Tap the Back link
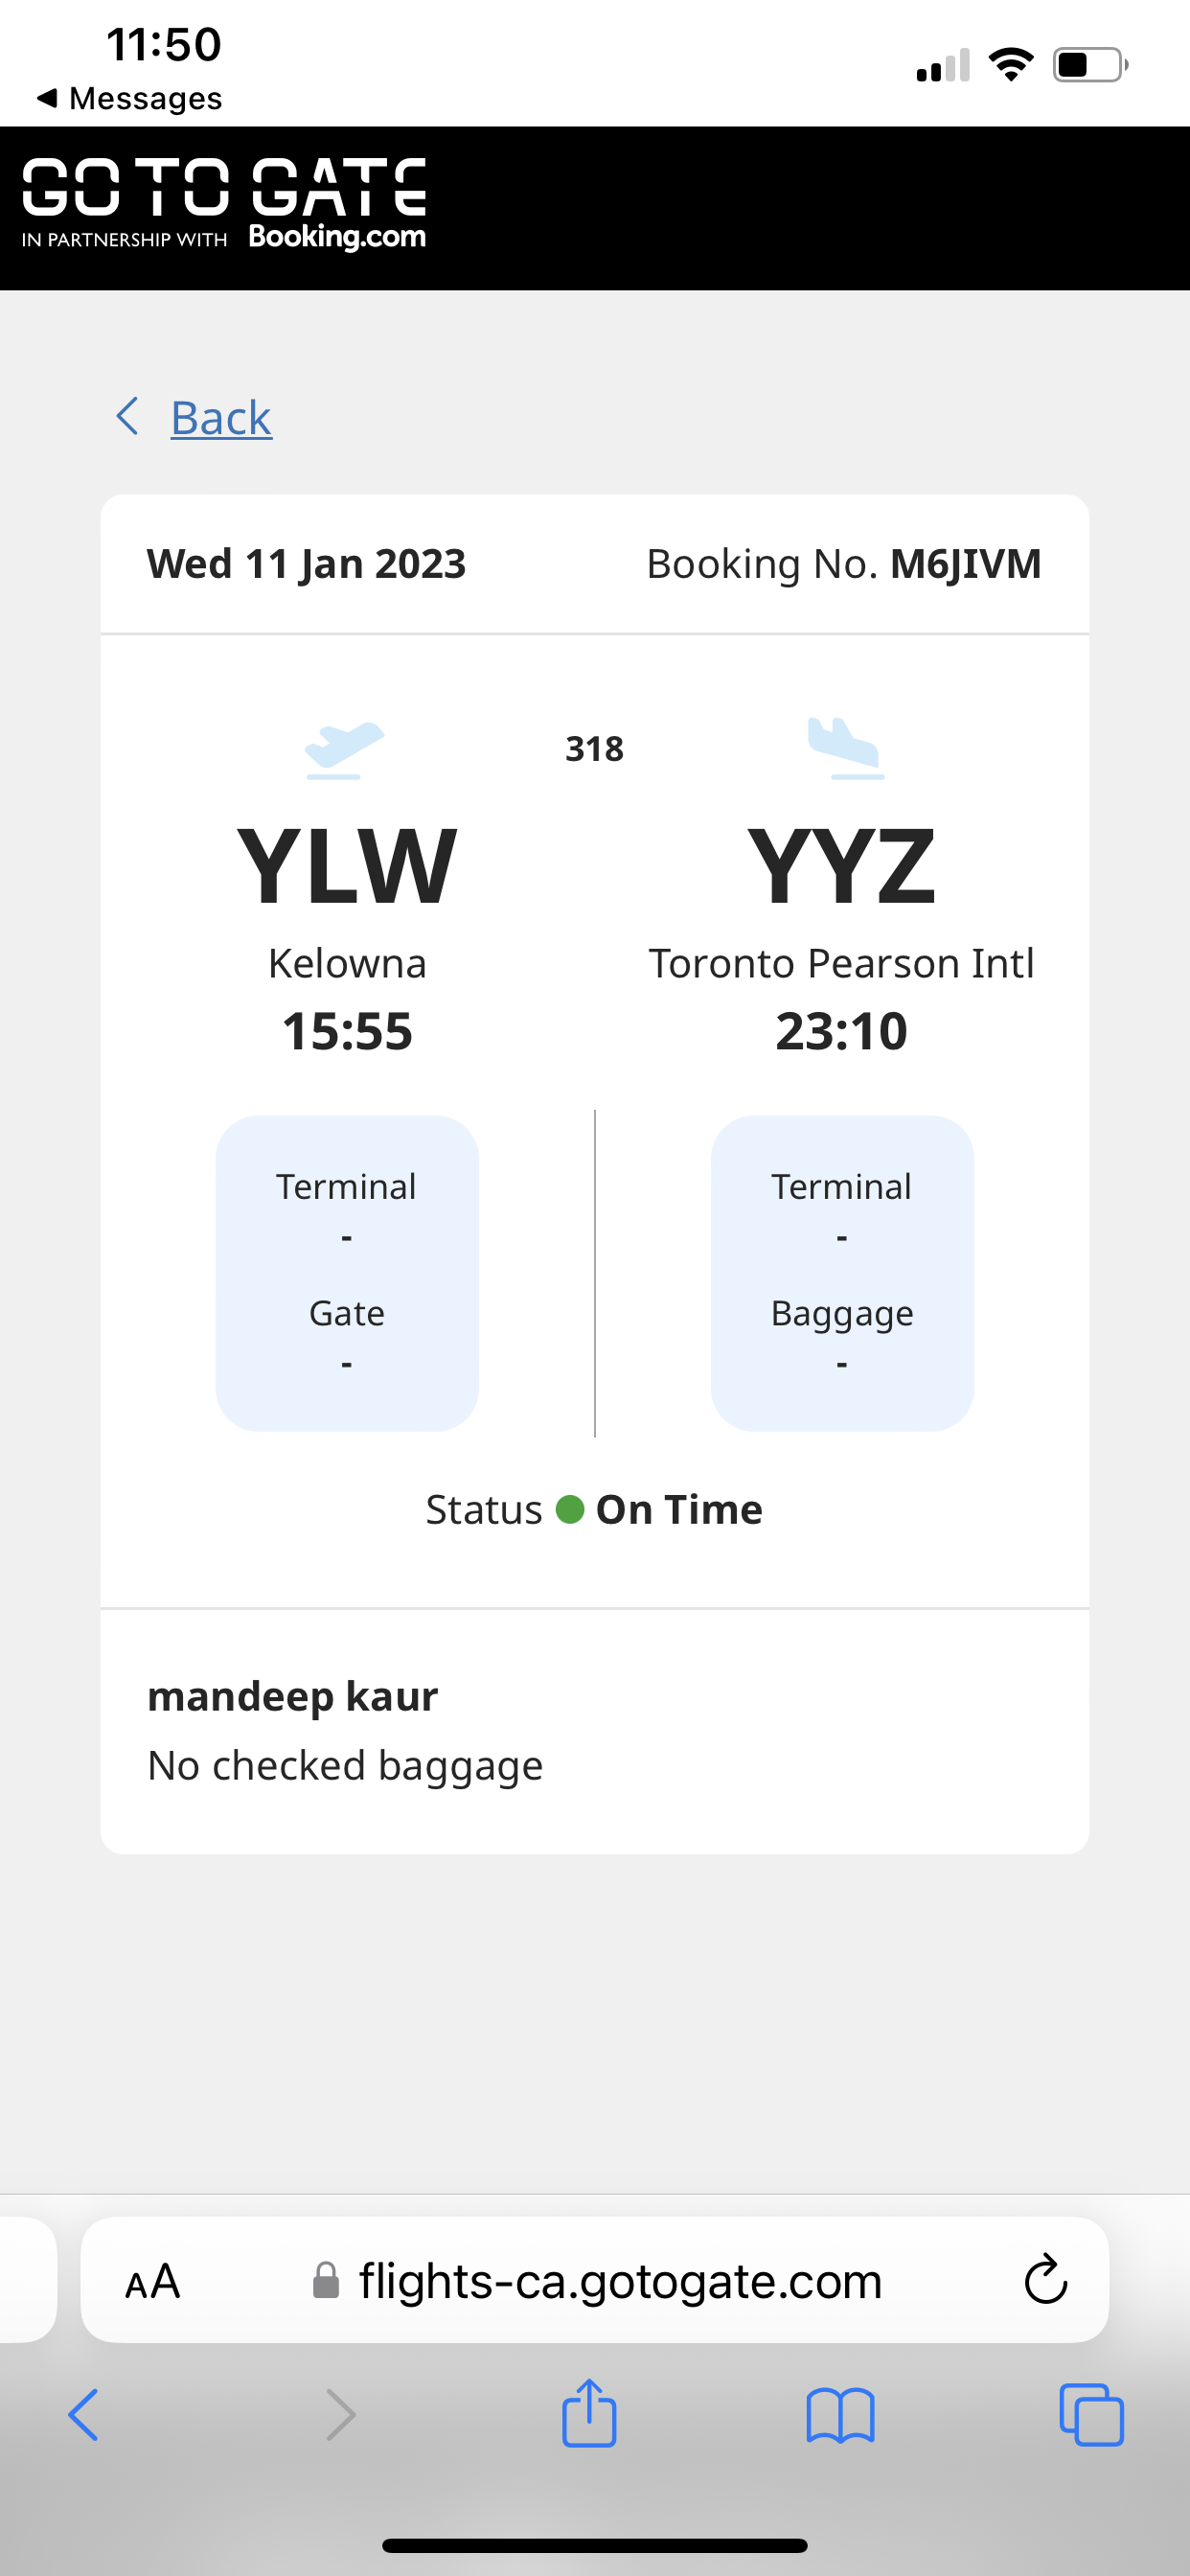 click(x=221, y=418)
